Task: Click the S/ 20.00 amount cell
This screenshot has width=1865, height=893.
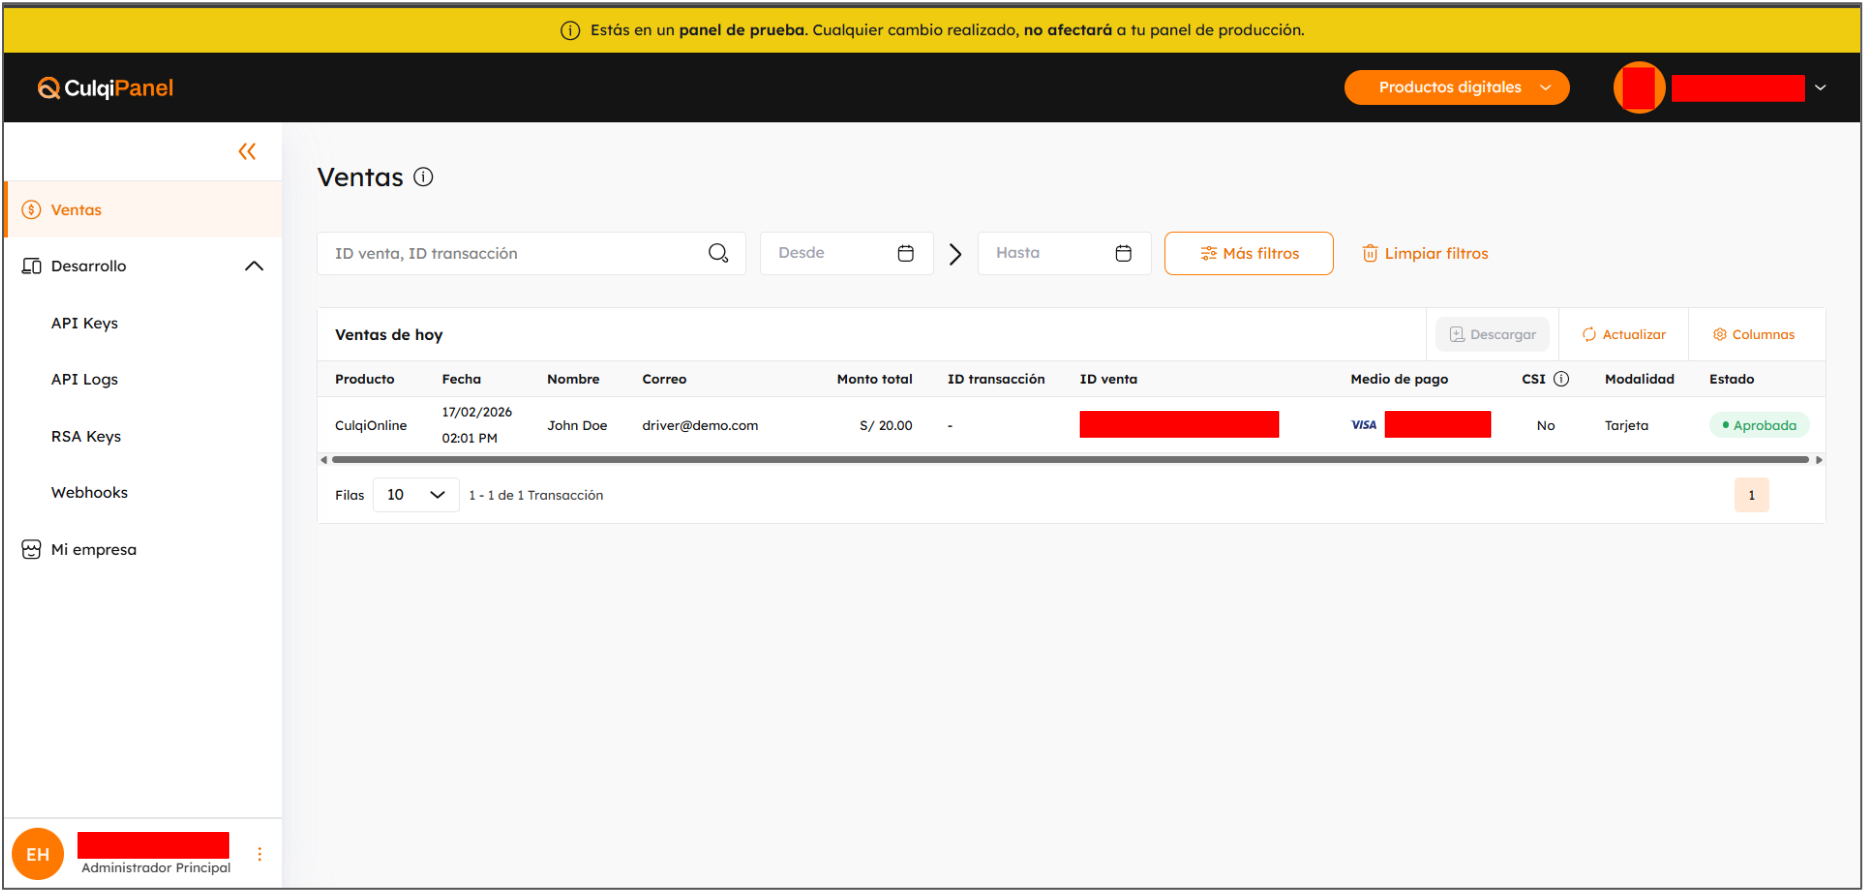Action: pyautogui.click(x=886, y=425)
